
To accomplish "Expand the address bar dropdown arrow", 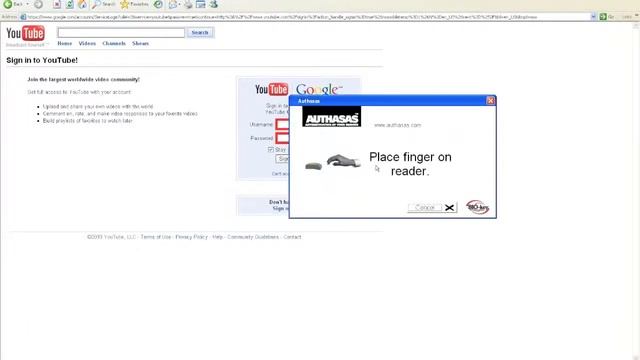I will [x=593, y=17].
